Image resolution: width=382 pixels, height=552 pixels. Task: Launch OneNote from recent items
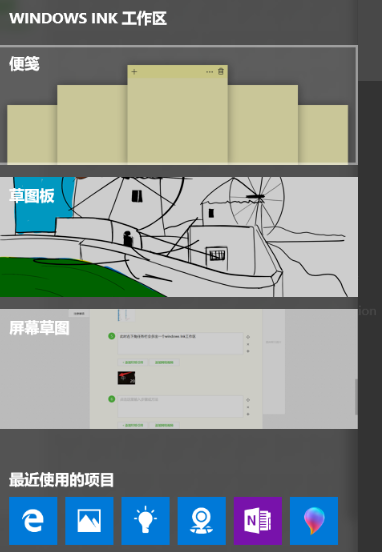(258, 521)
